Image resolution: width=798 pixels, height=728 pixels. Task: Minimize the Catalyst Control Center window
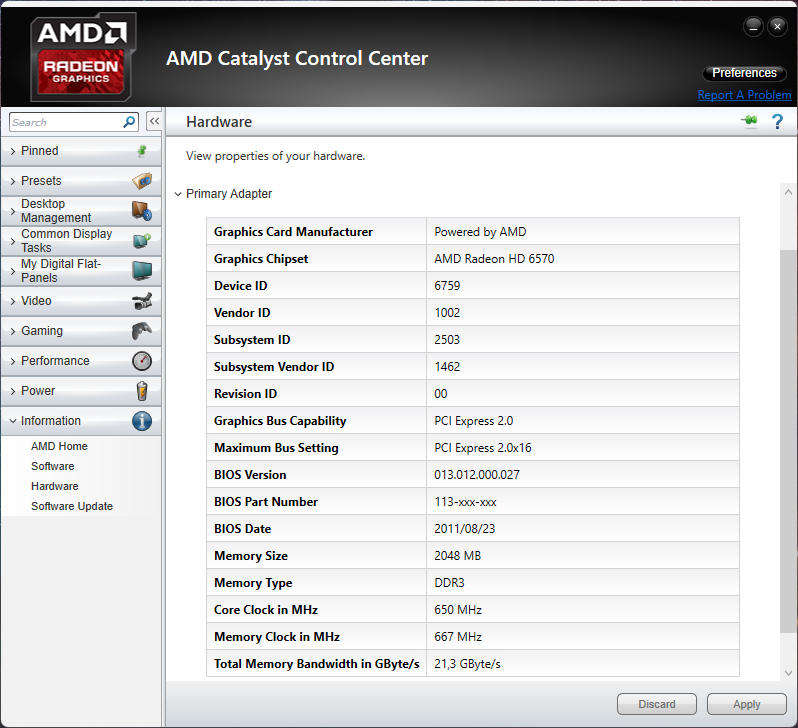753,26
